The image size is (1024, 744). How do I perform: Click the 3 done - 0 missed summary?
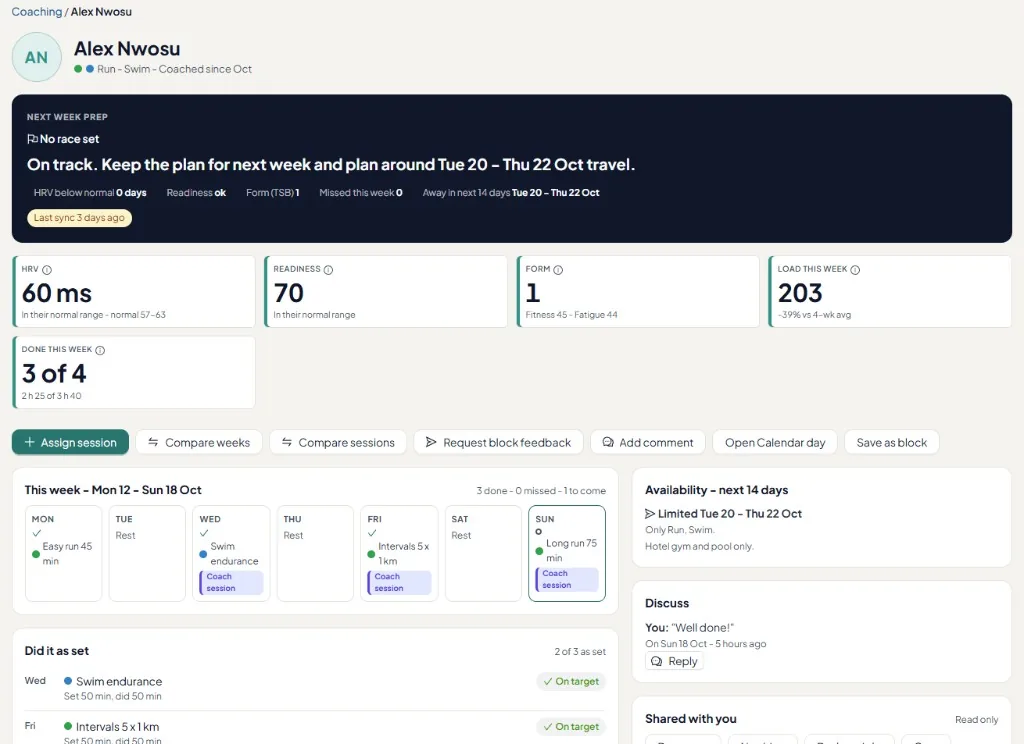tap(541, 491)
